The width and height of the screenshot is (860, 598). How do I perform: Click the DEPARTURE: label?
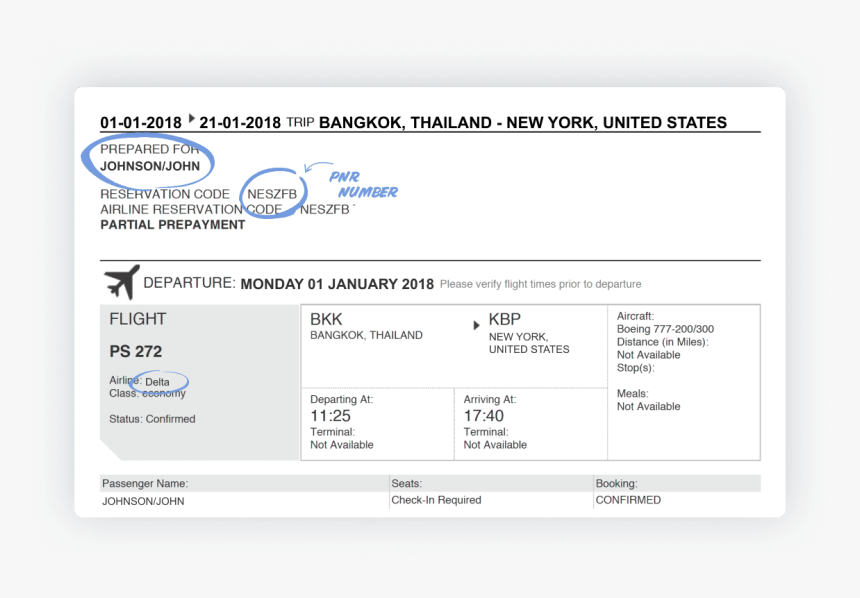[x=189, y=283]
